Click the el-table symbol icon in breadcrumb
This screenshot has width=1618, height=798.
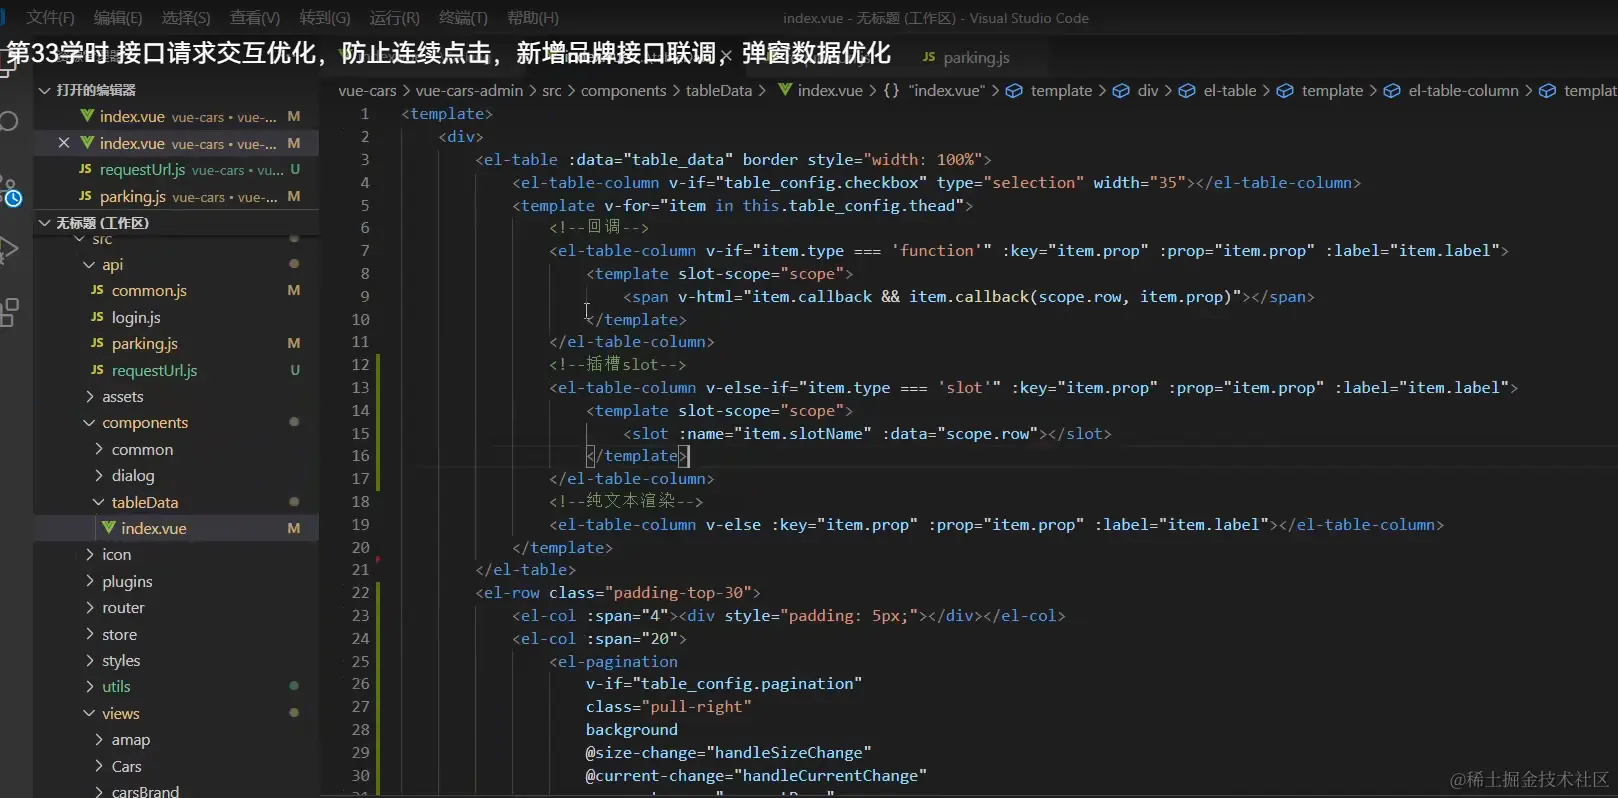click(1187, 90)
